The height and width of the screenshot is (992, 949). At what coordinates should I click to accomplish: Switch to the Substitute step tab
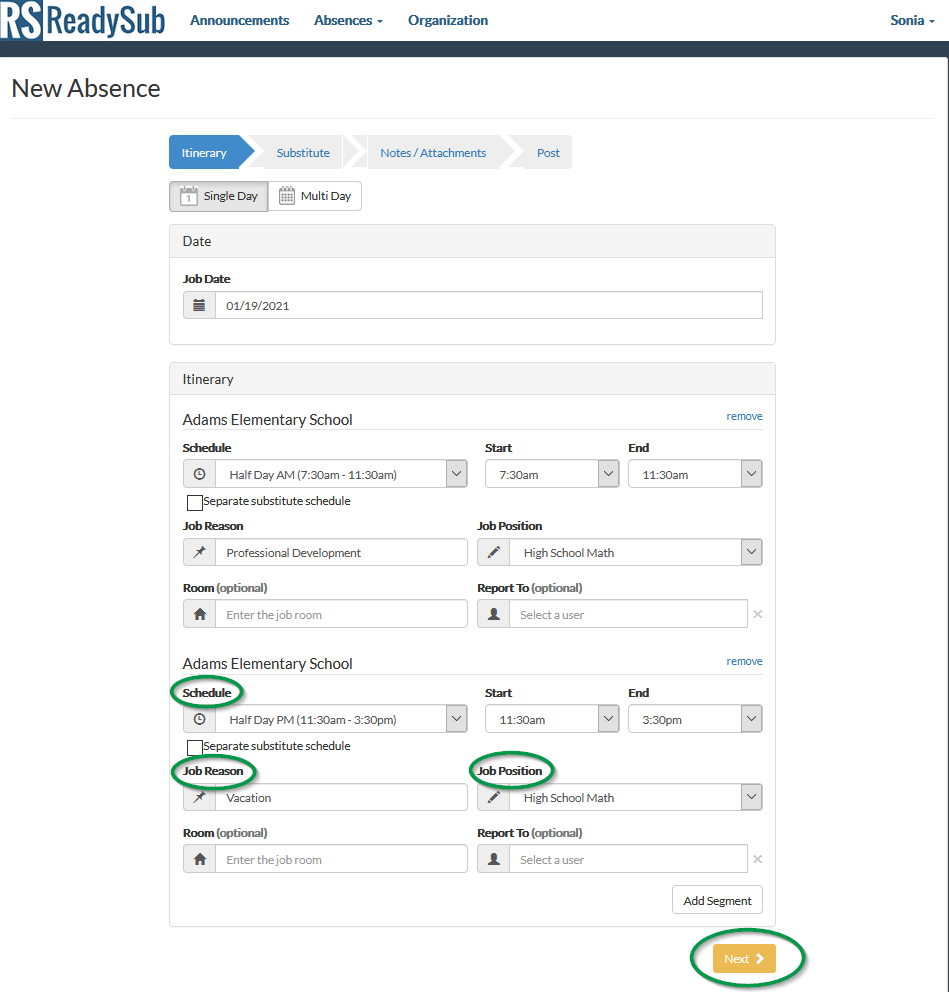pos(302,152)
